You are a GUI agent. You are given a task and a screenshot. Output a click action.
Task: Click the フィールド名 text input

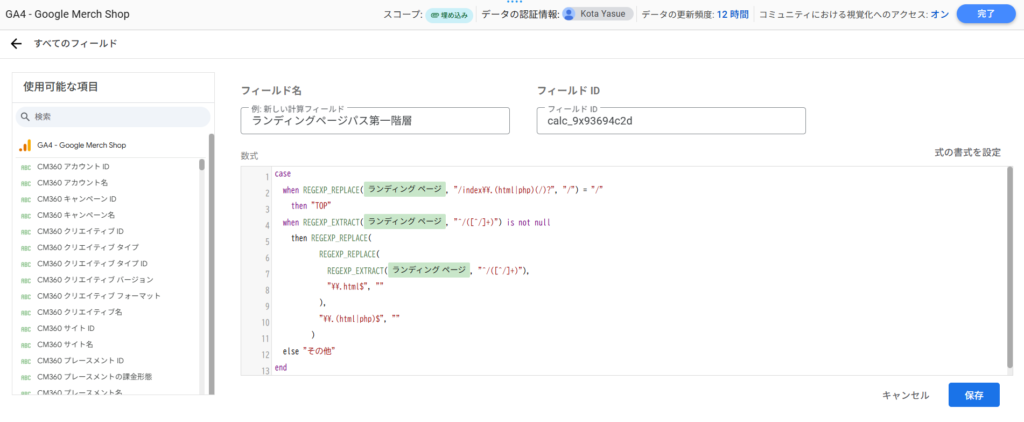click(375, 120)
